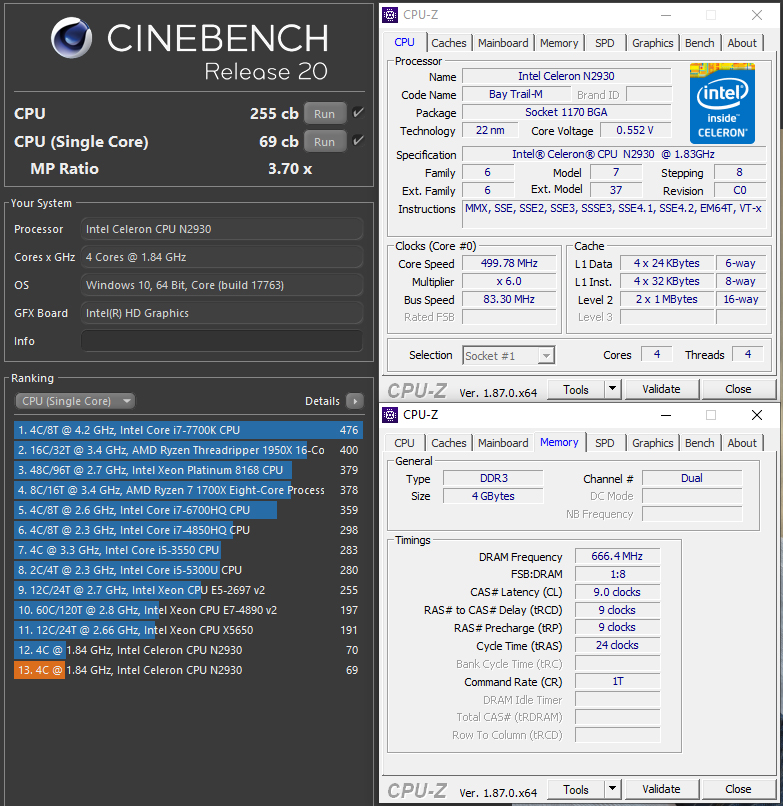Image resolution: width=783 pixels, height=806 pixels.
Task: Select ranking row Intel Core i7-7700K CPU
Action: (x=188, y=430)
